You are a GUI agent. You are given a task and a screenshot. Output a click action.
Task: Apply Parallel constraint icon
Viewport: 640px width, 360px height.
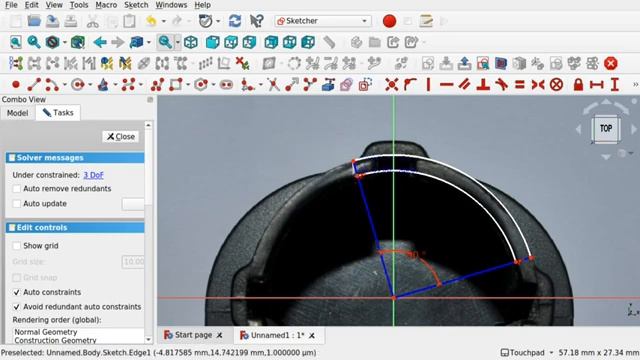coord(464,85)
